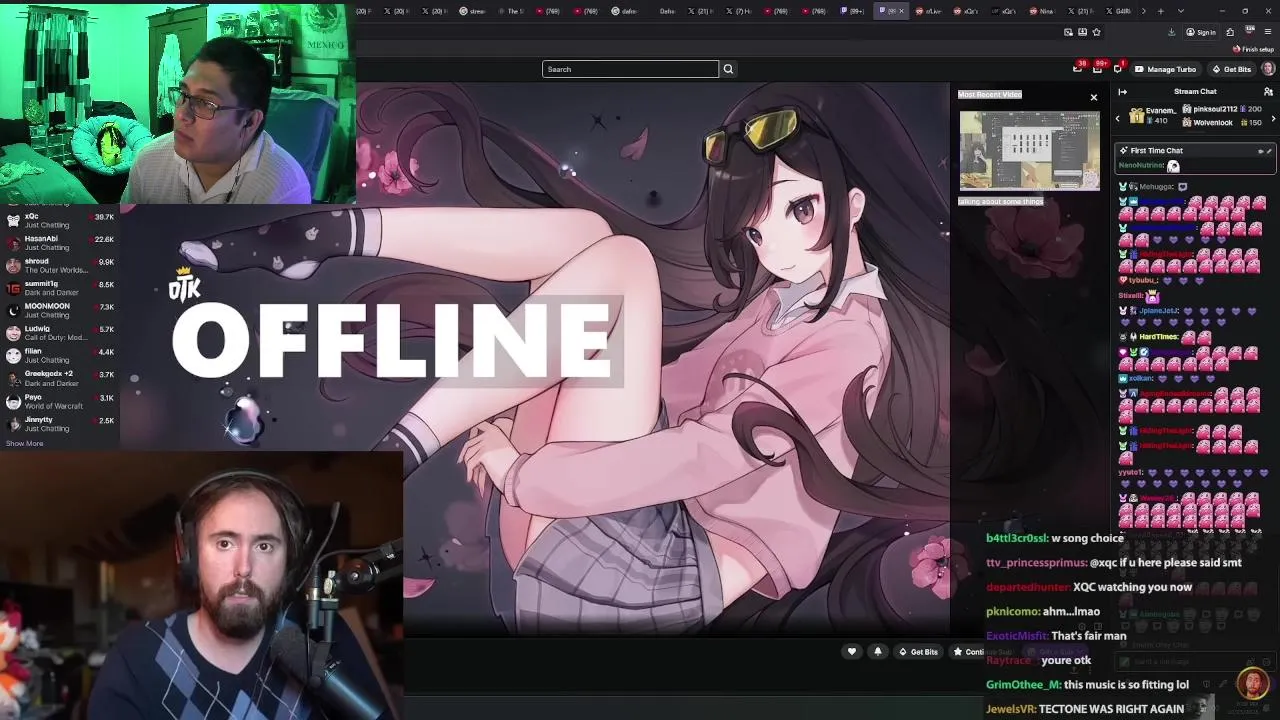Open the browser downloads arrow
The height and width of the screenshot is (720, 1280).
[x=1171, y=32]
